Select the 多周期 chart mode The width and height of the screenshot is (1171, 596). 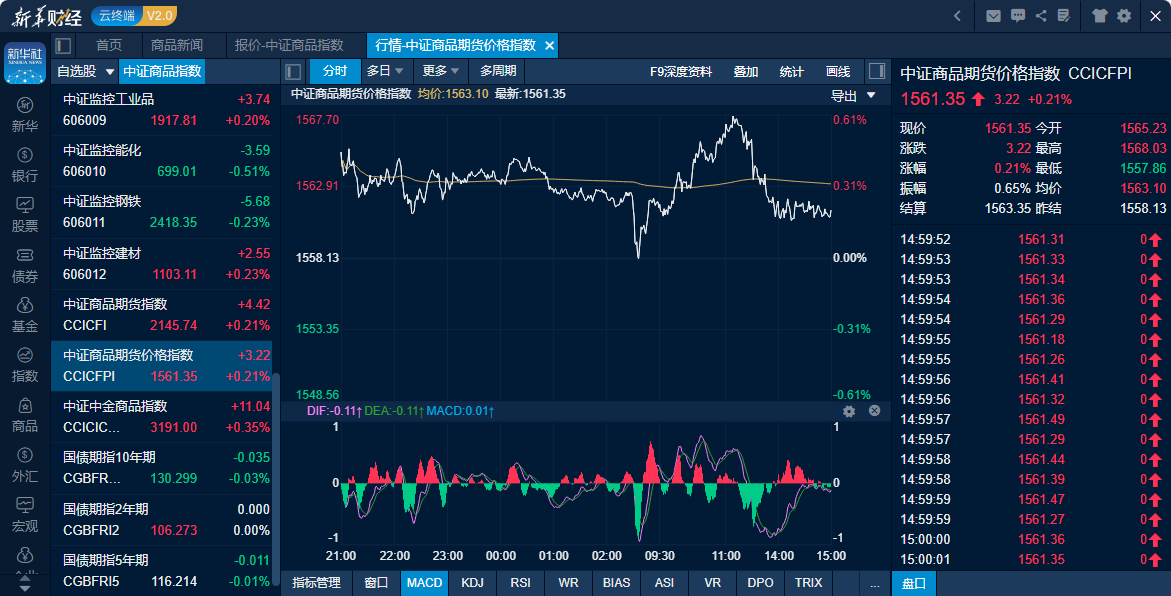pyautogui.click(x=498, y=71)
